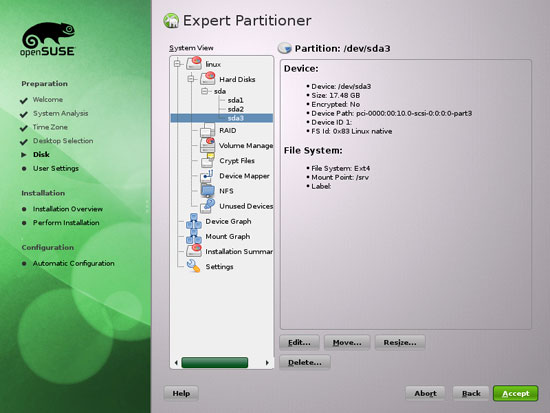The image size is (550, 413).
Task: Click System Analysis step in sidebar
Action: pyautogui.click(x=60, y=113)
